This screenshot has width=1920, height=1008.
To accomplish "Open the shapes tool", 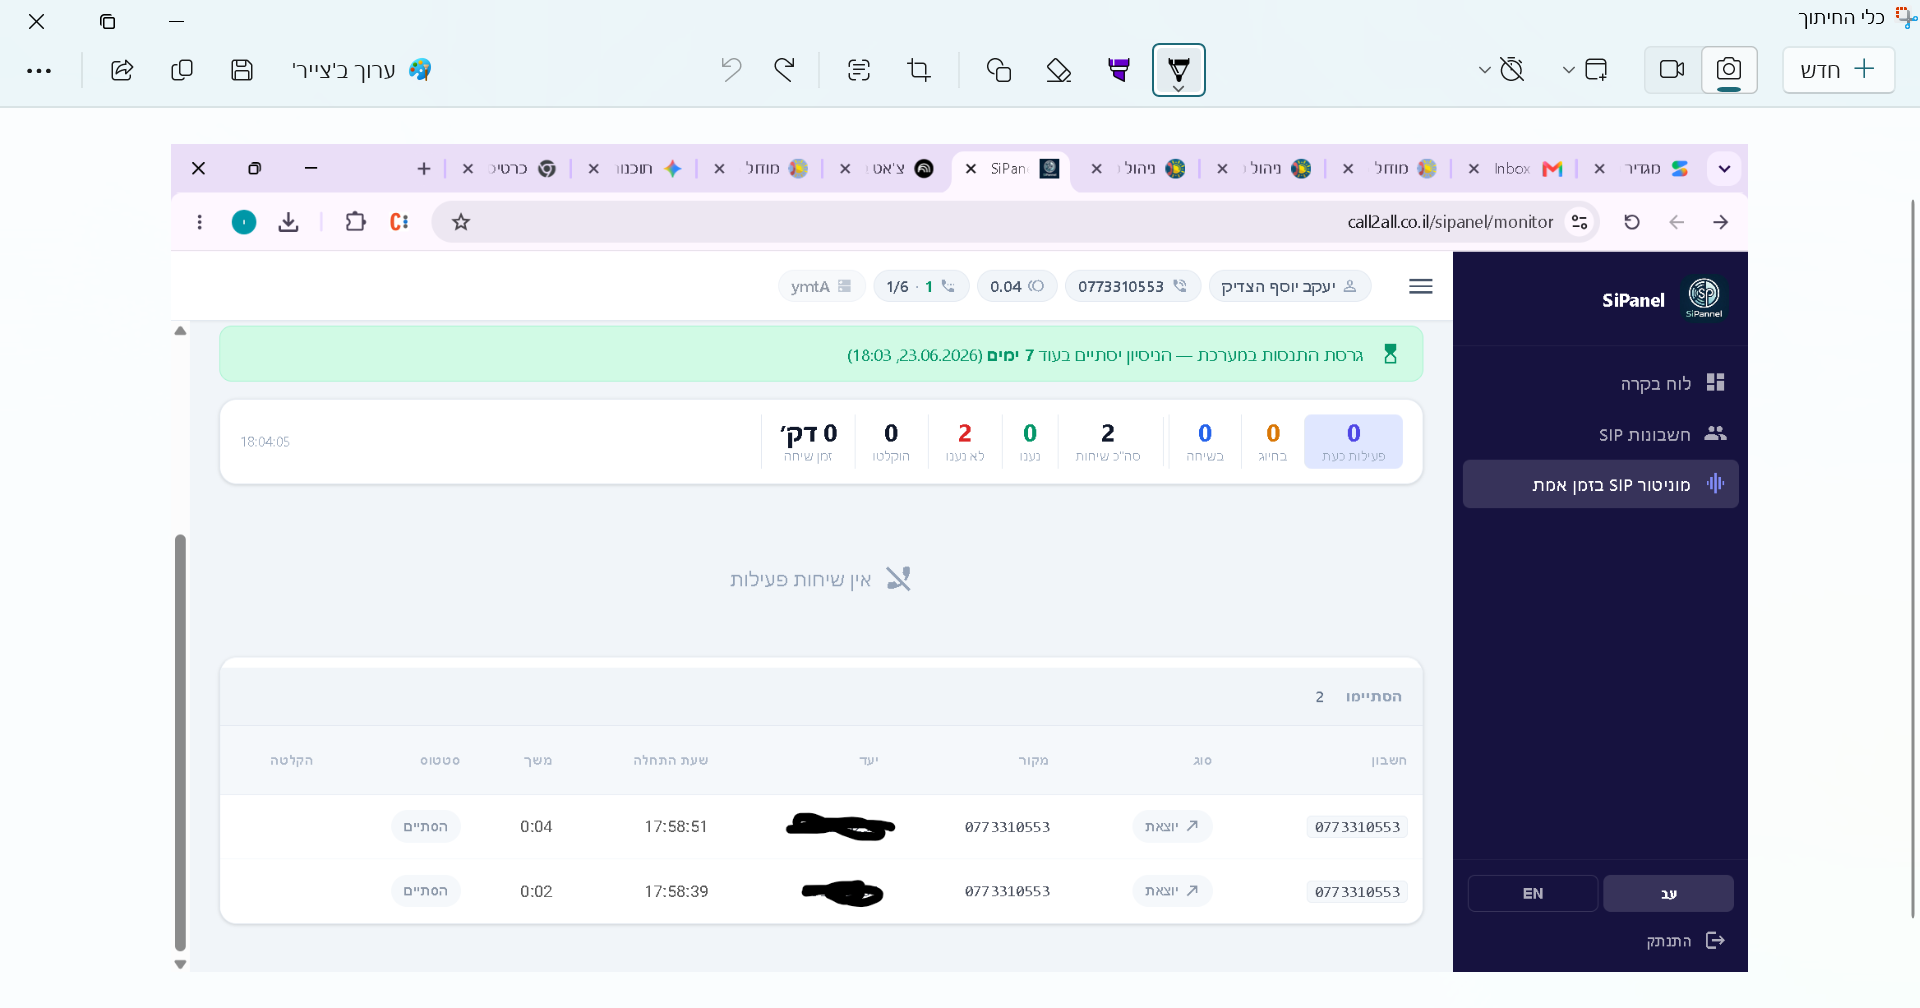I will click(999, 70).
